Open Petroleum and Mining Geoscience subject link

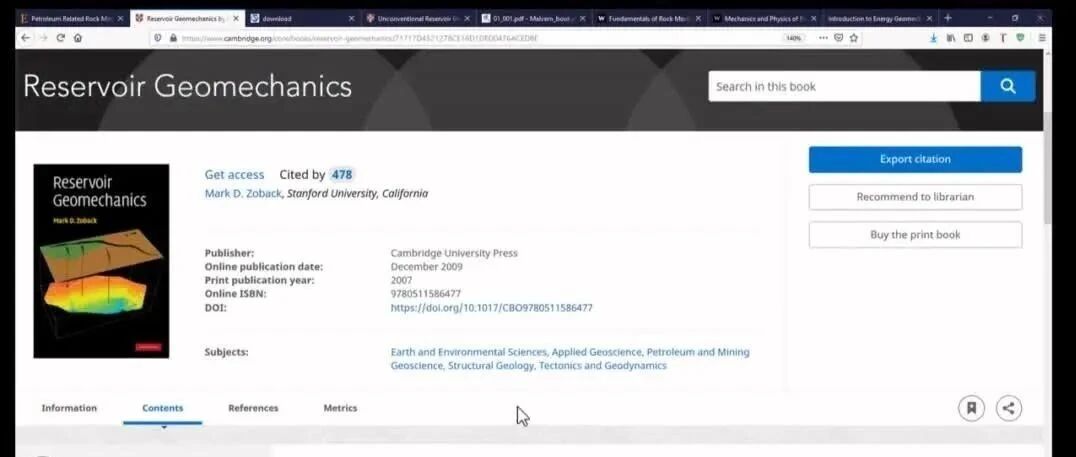(570, 359)
